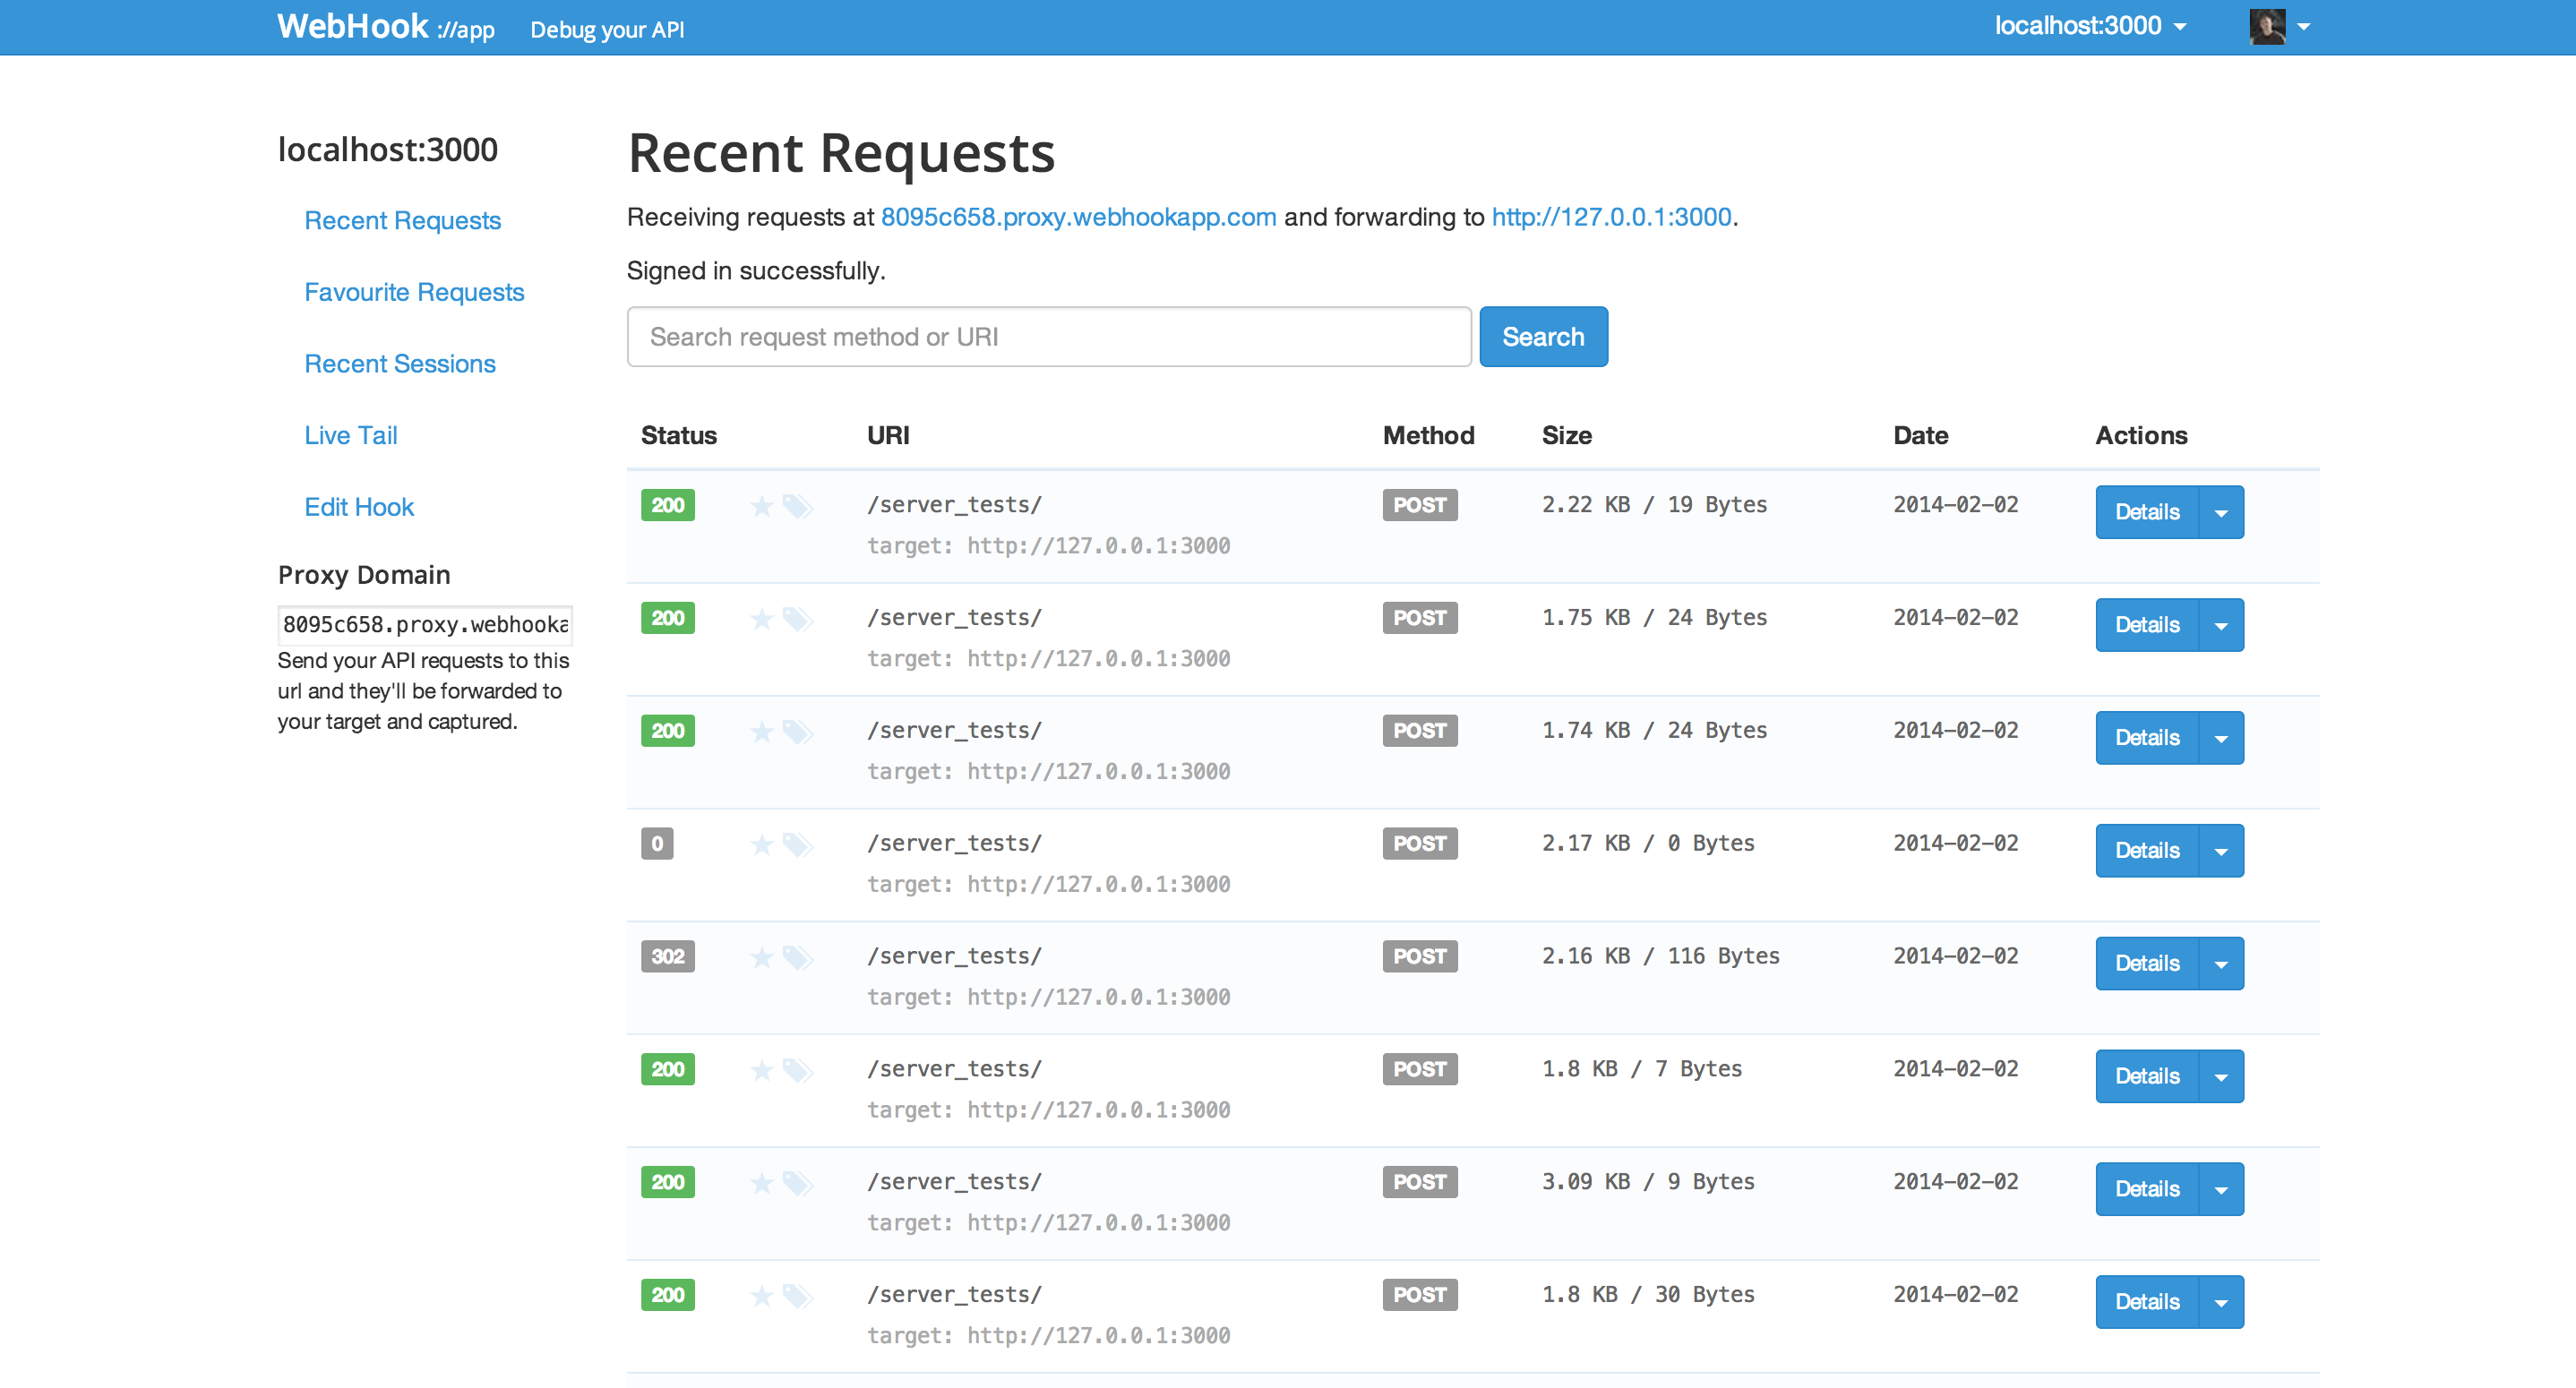2576x1388 pixels.
Task: Open Recent Sessions from the sidebar
Action: point(399,363)
